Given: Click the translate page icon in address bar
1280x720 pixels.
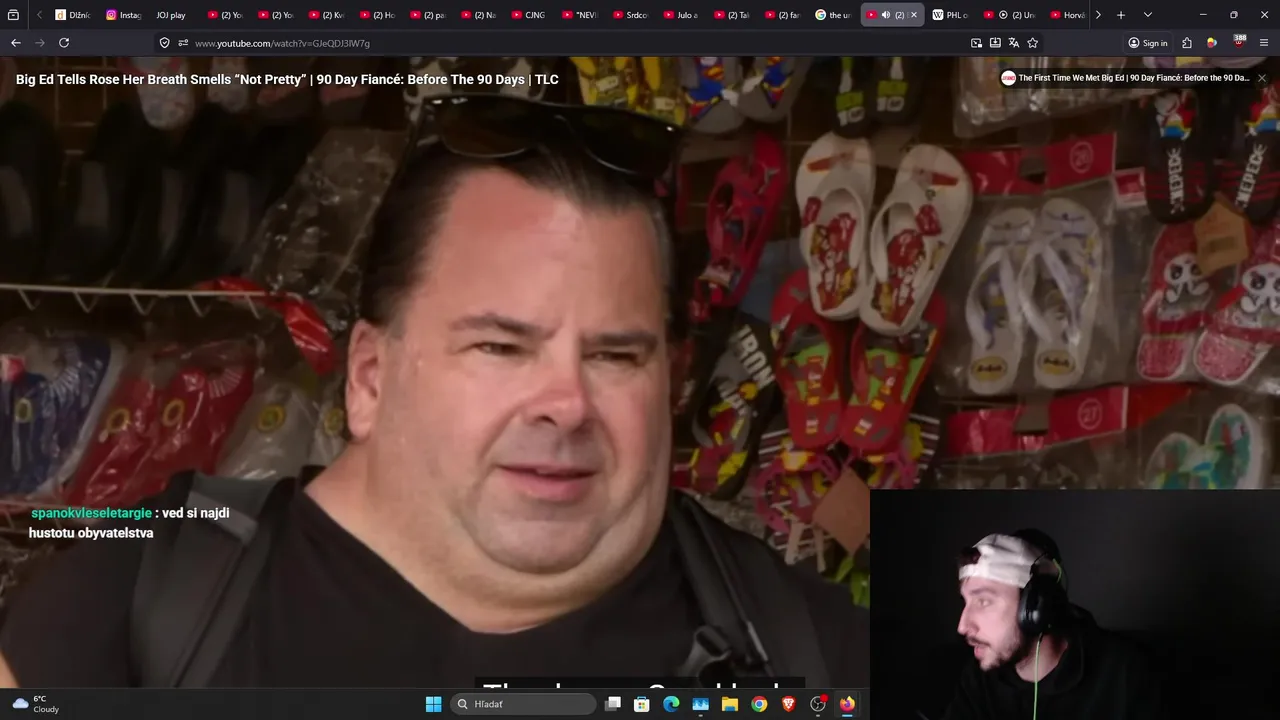Looking at the screenshot, I should [x=1014, y=43].
